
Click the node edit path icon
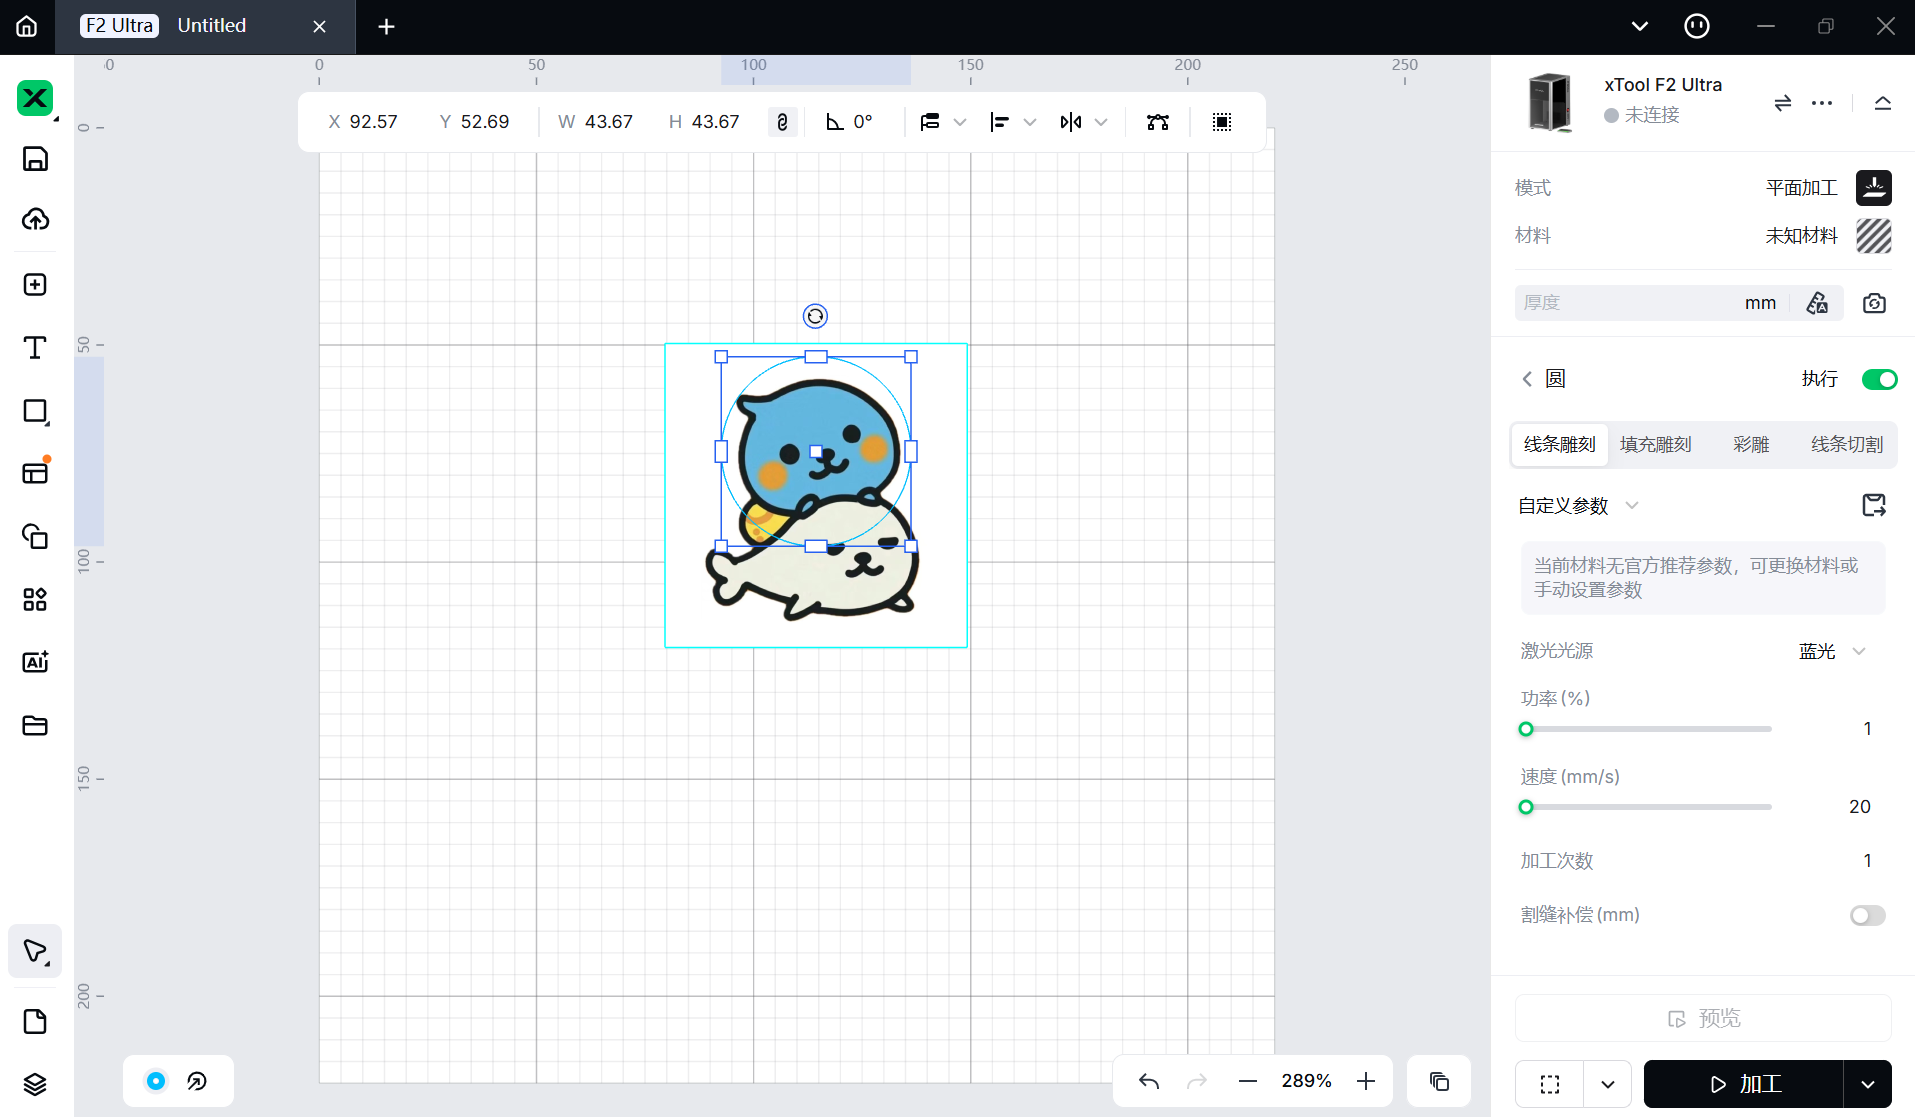1158,122
